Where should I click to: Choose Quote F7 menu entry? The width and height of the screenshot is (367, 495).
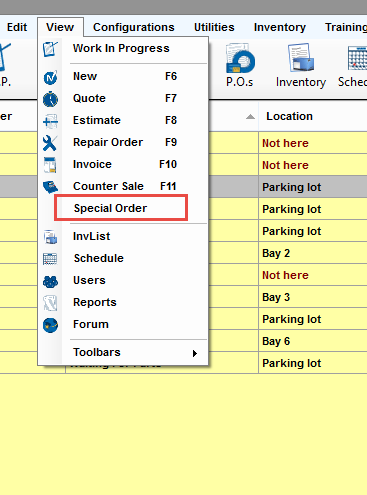tap(123, 99)
